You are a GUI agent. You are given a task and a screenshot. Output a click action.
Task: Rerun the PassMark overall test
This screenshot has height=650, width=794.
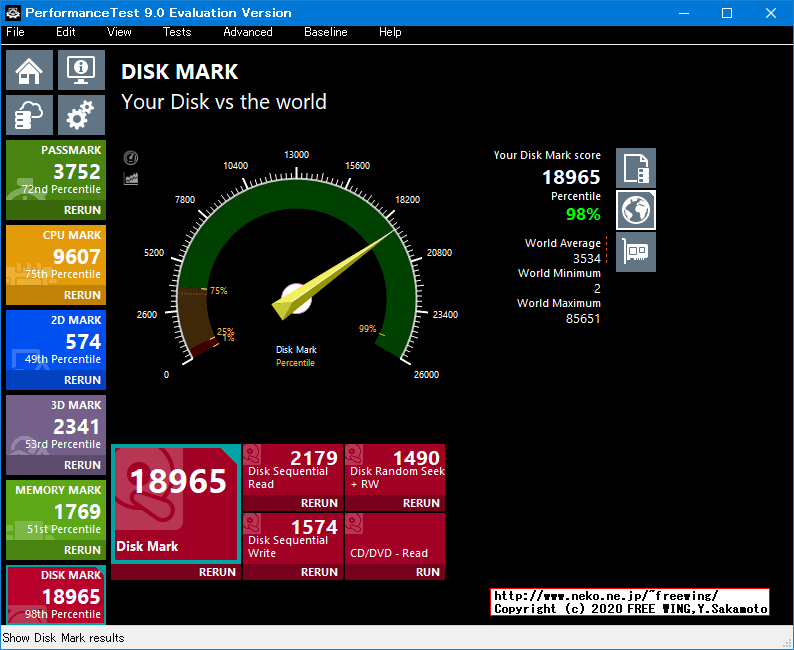pos(82,210)
